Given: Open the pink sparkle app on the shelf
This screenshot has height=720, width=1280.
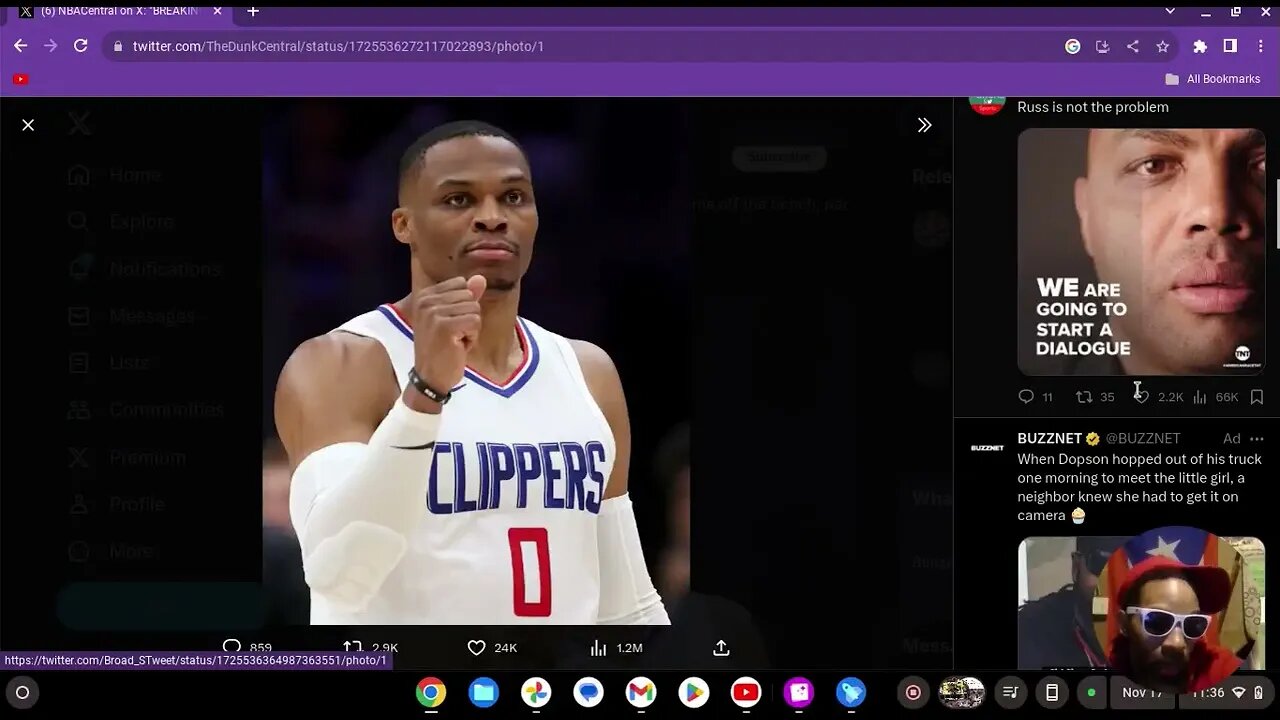Looking at the screenshot, I should click(798, 692).
